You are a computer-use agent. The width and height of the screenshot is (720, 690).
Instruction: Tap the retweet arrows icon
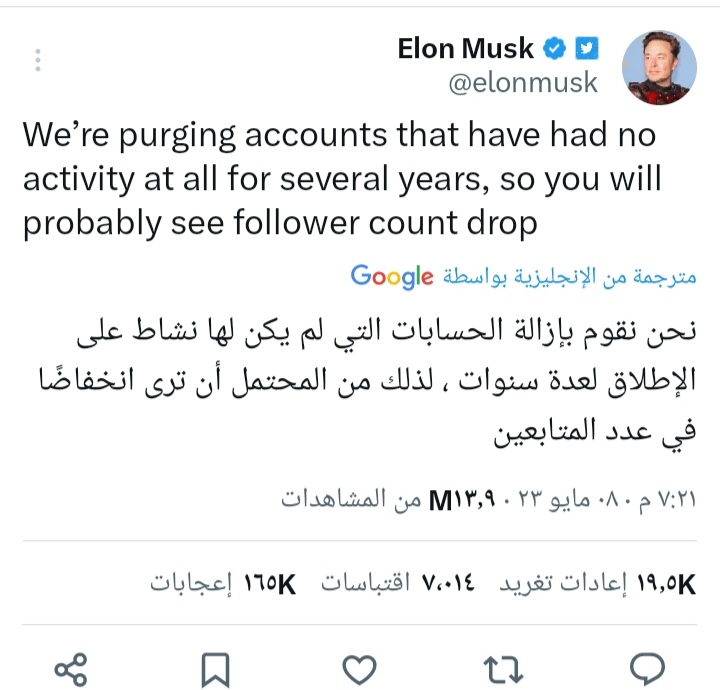pyautogui.click(x=504, y=668)
